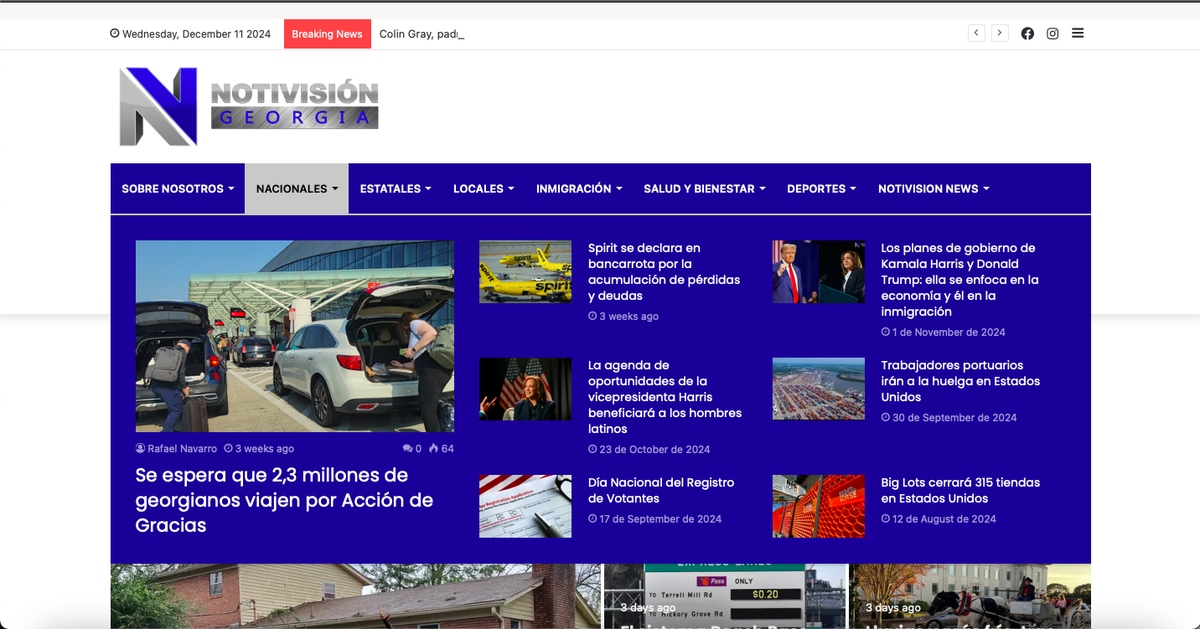The height and width of the screenshot is (629, 1200).
Task: Click the Trump and Harris thumbnail image
Action: point(818,272)
